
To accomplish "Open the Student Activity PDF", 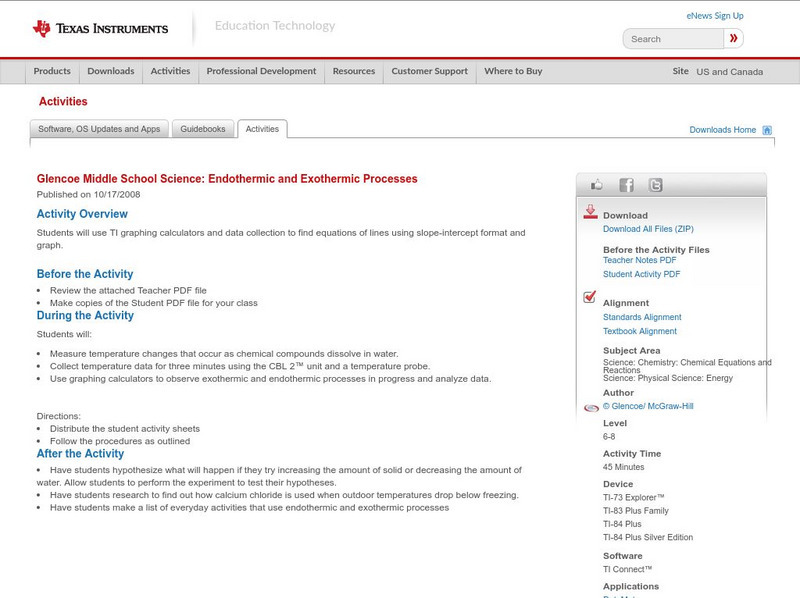I will pyautogui.click(x=641, y=274).
